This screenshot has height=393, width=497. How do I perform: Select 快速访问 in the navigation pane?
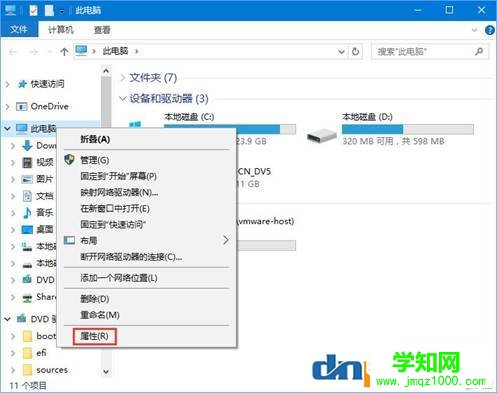click(47, 84)
